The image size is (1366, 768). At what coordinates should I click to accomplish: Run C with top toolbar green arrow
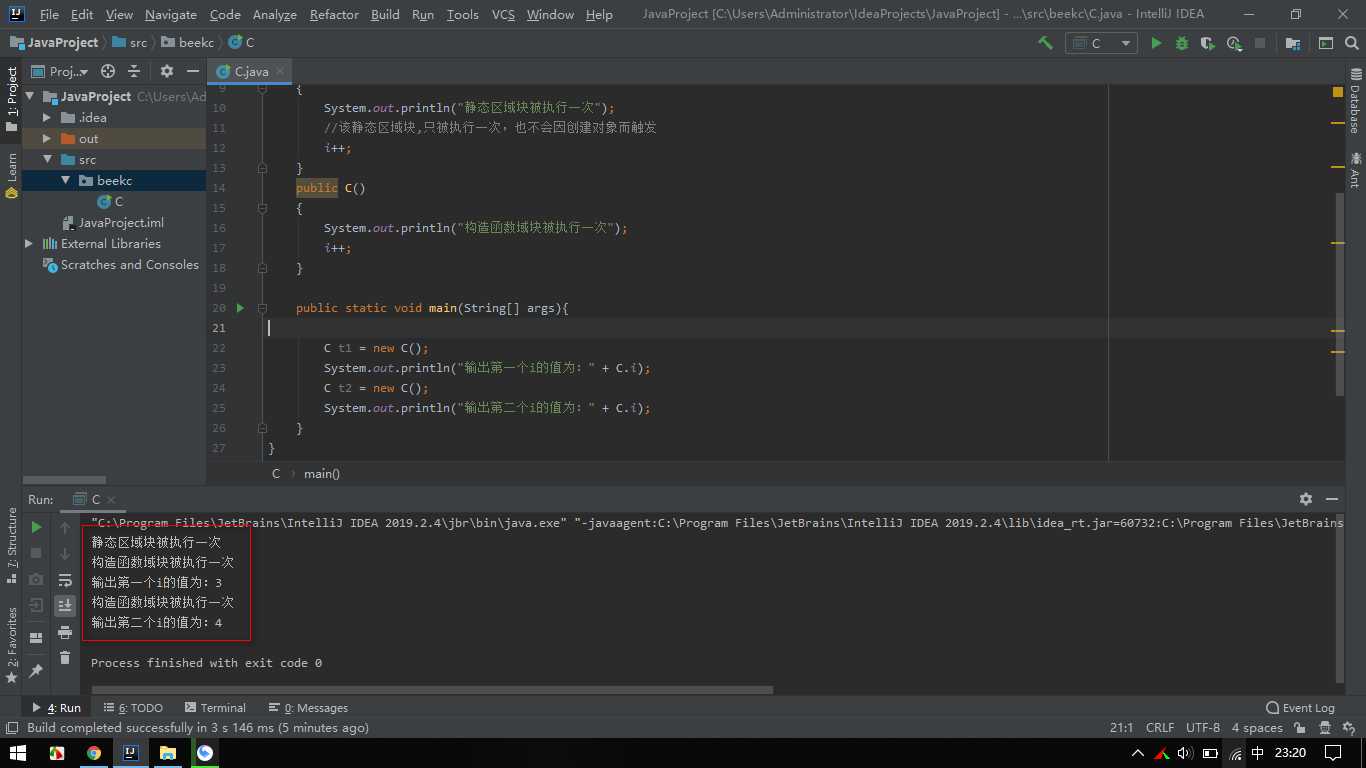point(1156,43)
